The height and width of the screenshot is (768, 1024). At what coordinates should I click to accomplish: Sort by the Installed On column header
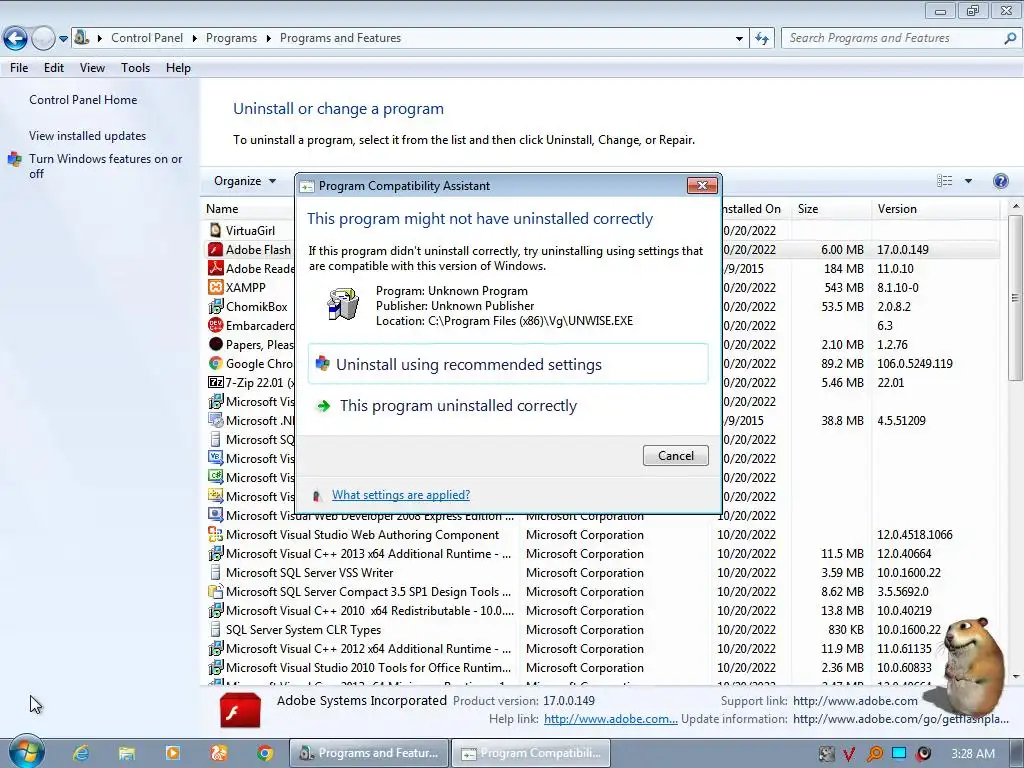tap(751, 208)
